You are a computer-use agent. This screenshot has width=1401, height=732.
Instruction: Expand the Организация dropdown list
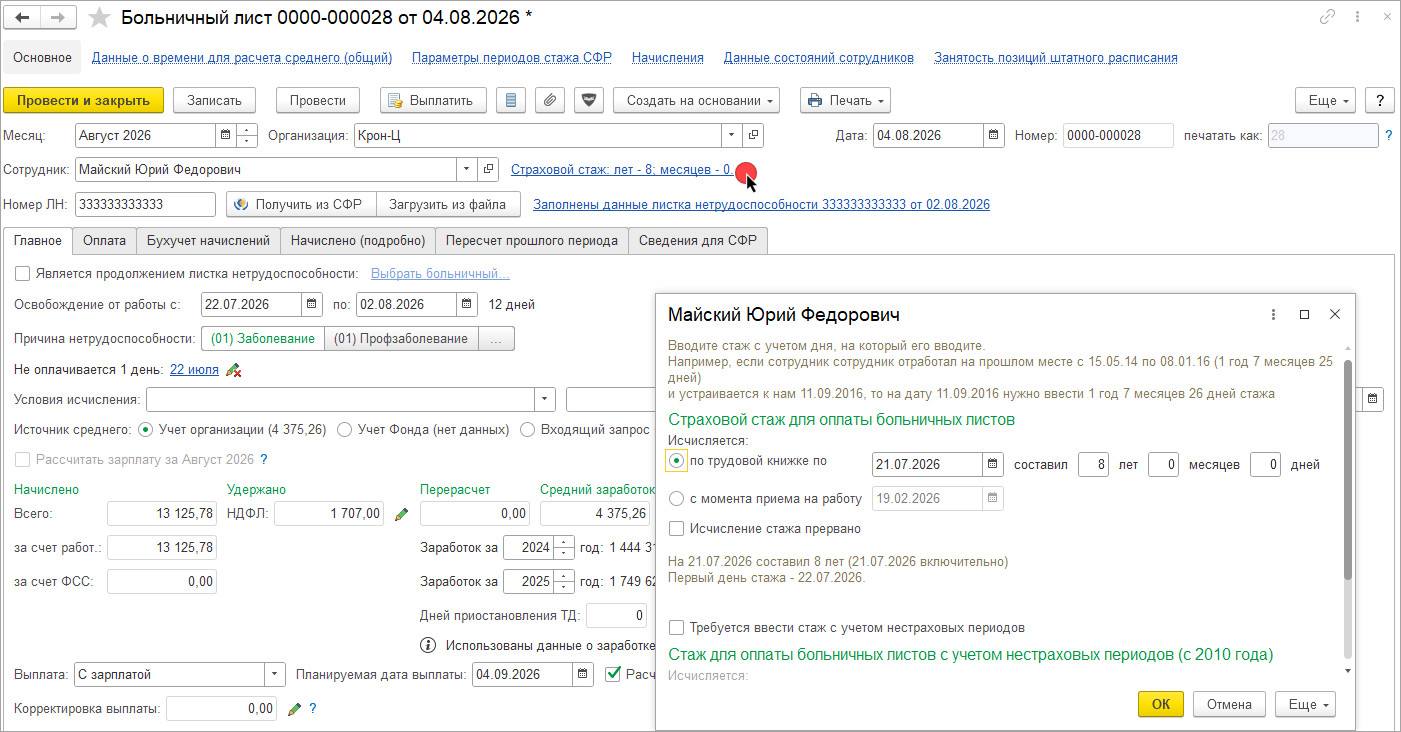point(733,135)
